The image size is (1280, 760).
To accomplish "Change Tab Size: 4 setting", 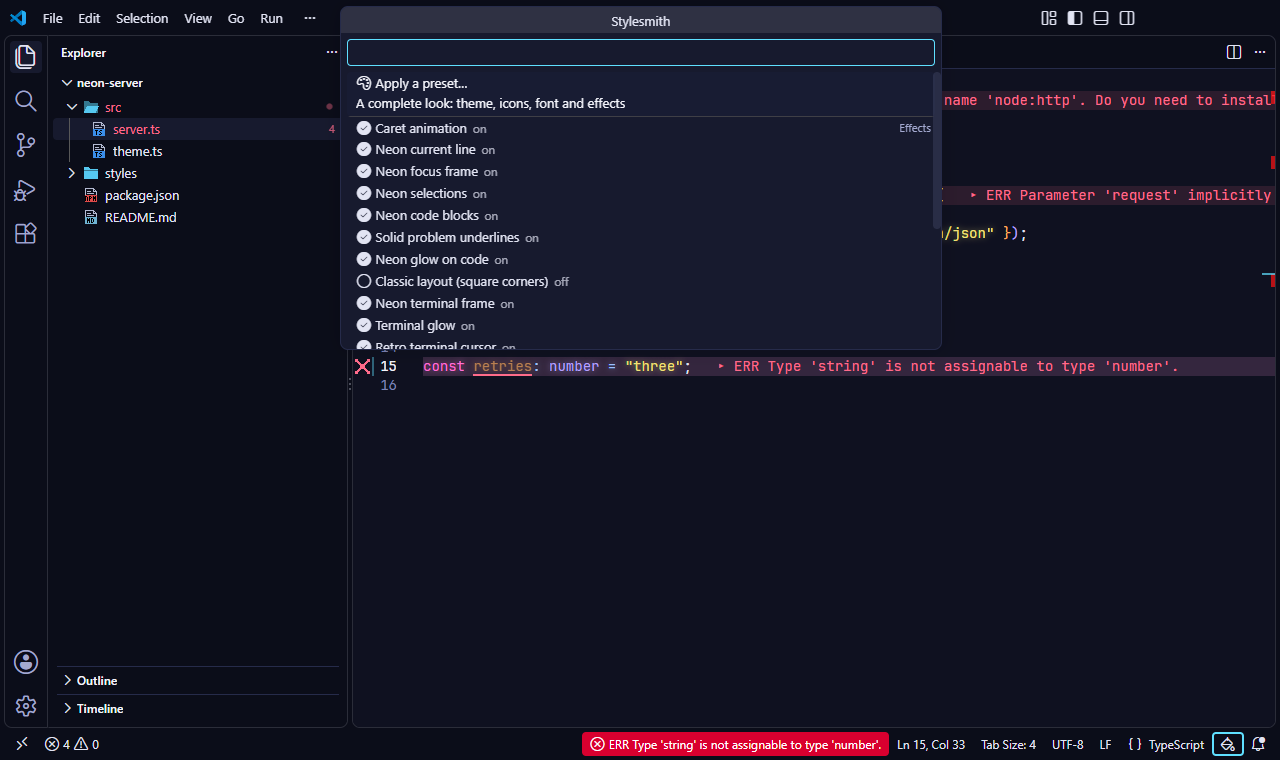I will (x=1008, y=744).
